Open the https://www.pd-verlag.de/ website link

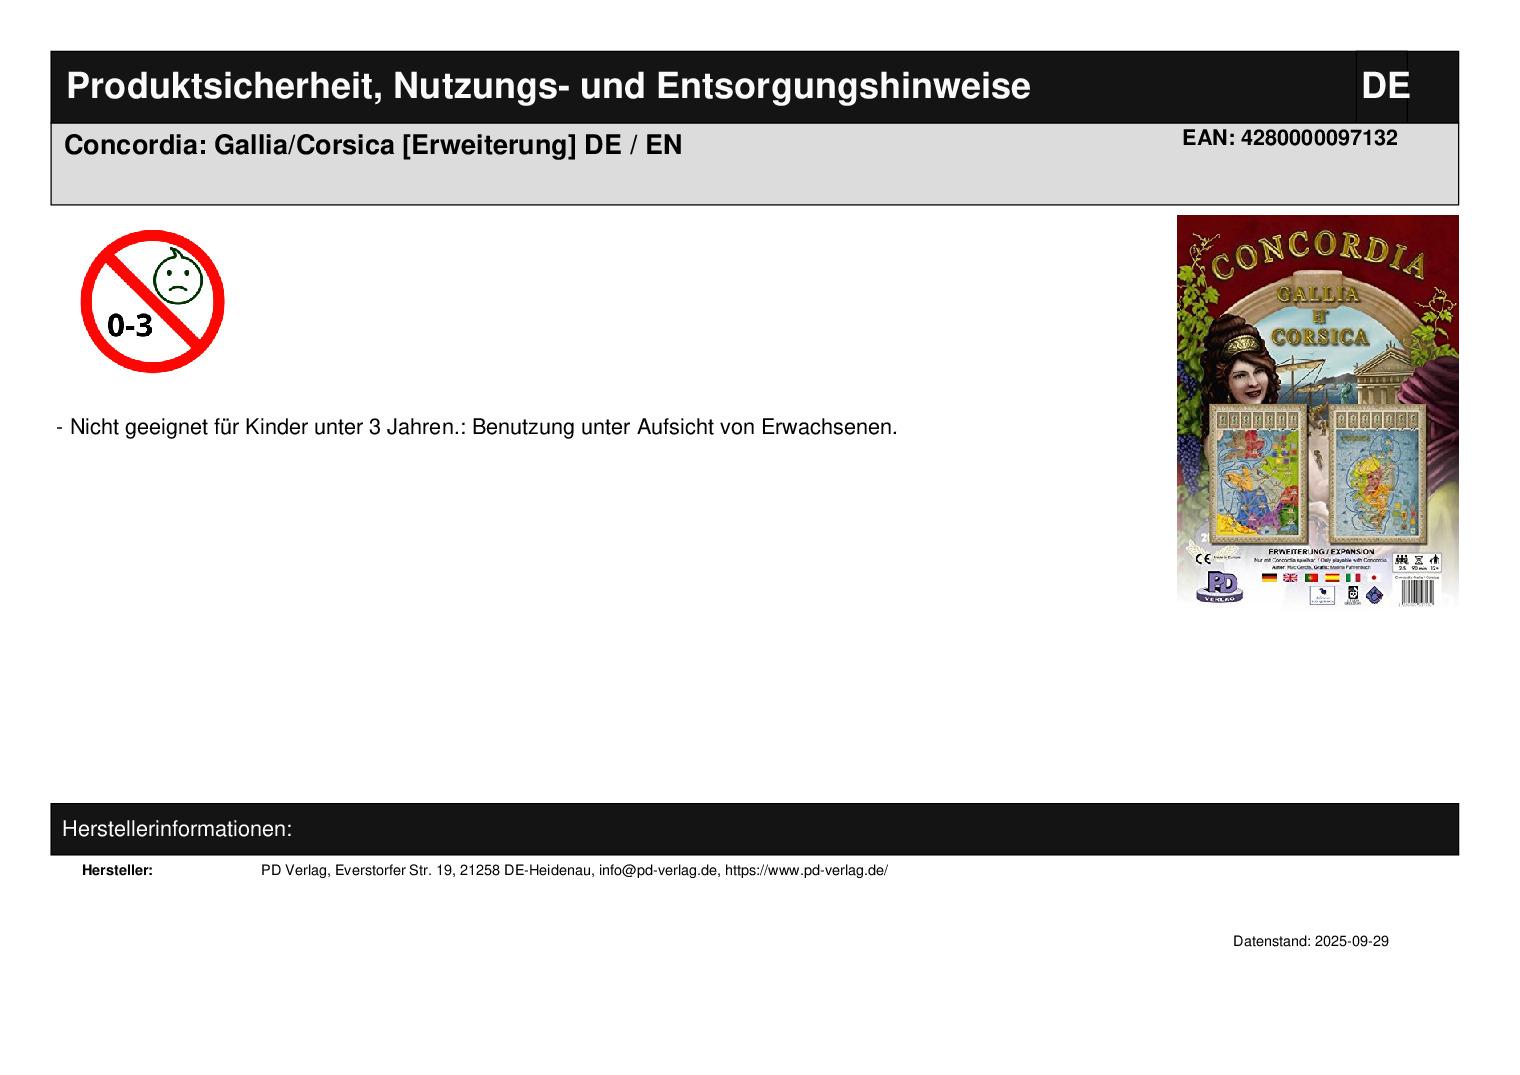(x=805, y=870)
